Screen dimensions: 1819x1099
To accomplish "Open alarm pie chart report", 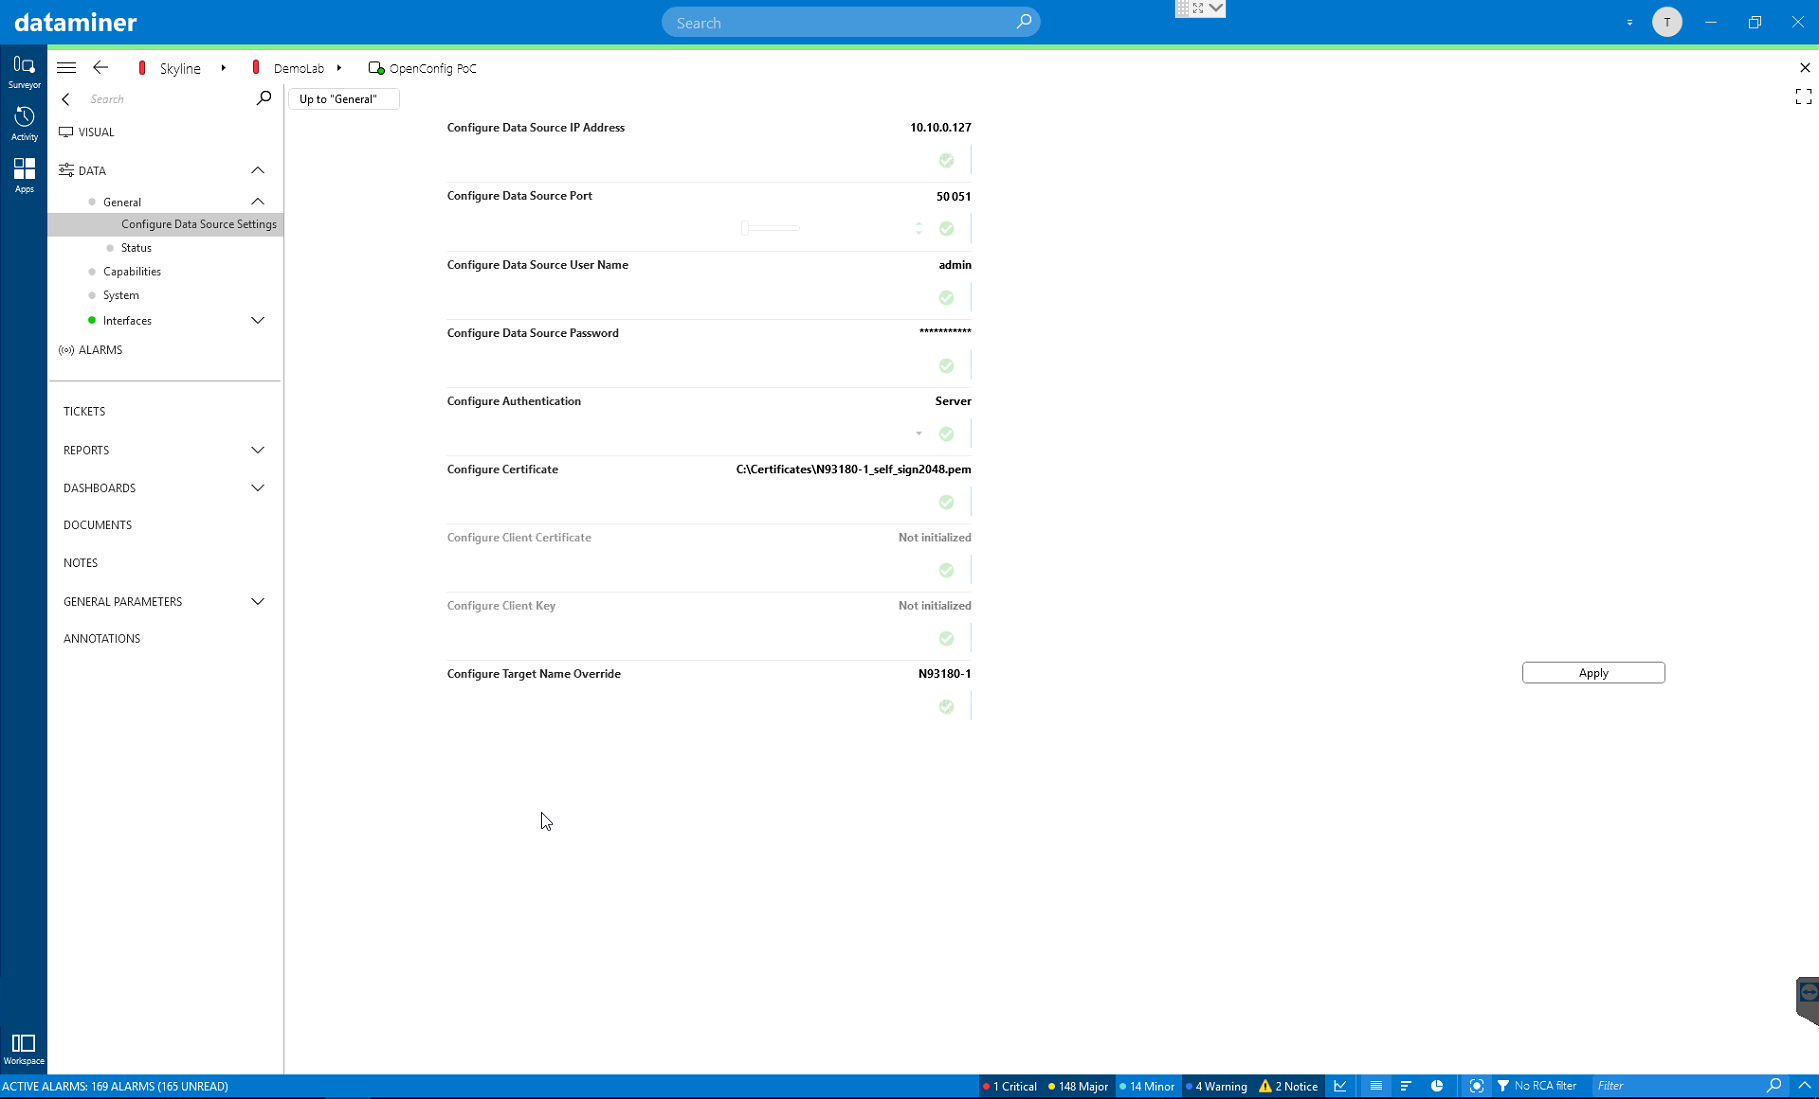I will [1437, 1086].
